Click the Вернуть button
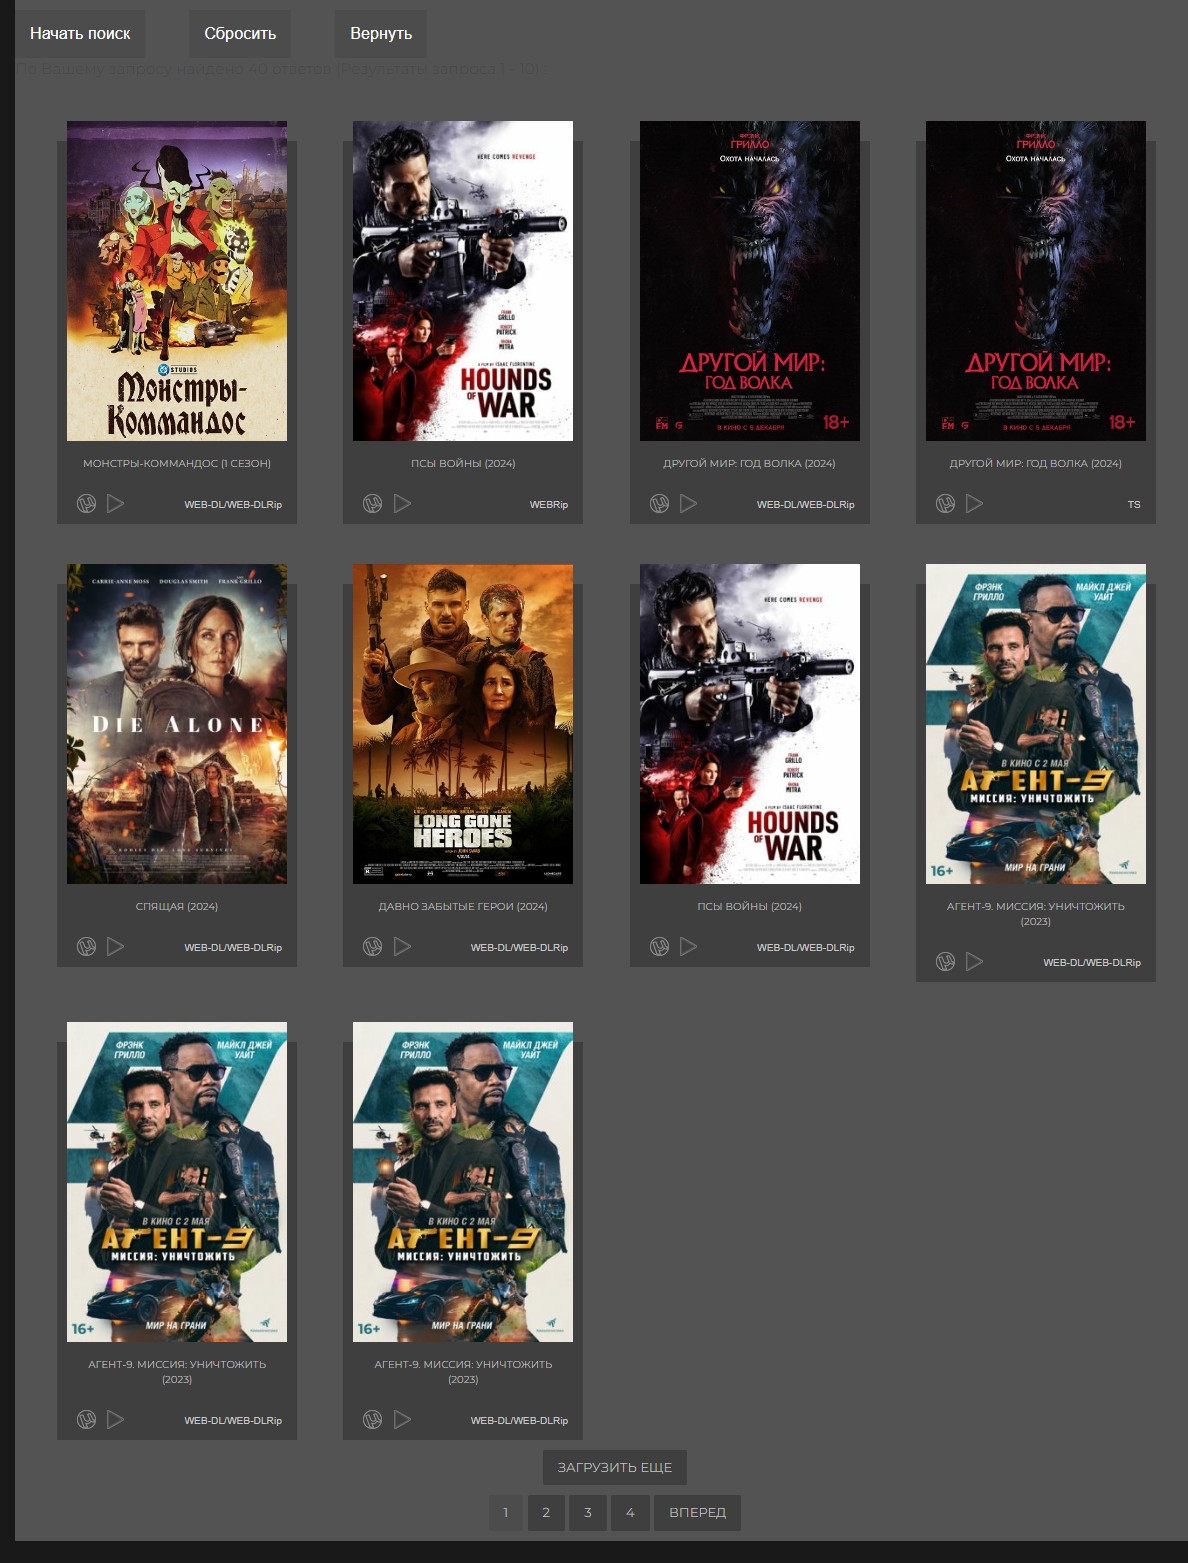 [381, 34]
